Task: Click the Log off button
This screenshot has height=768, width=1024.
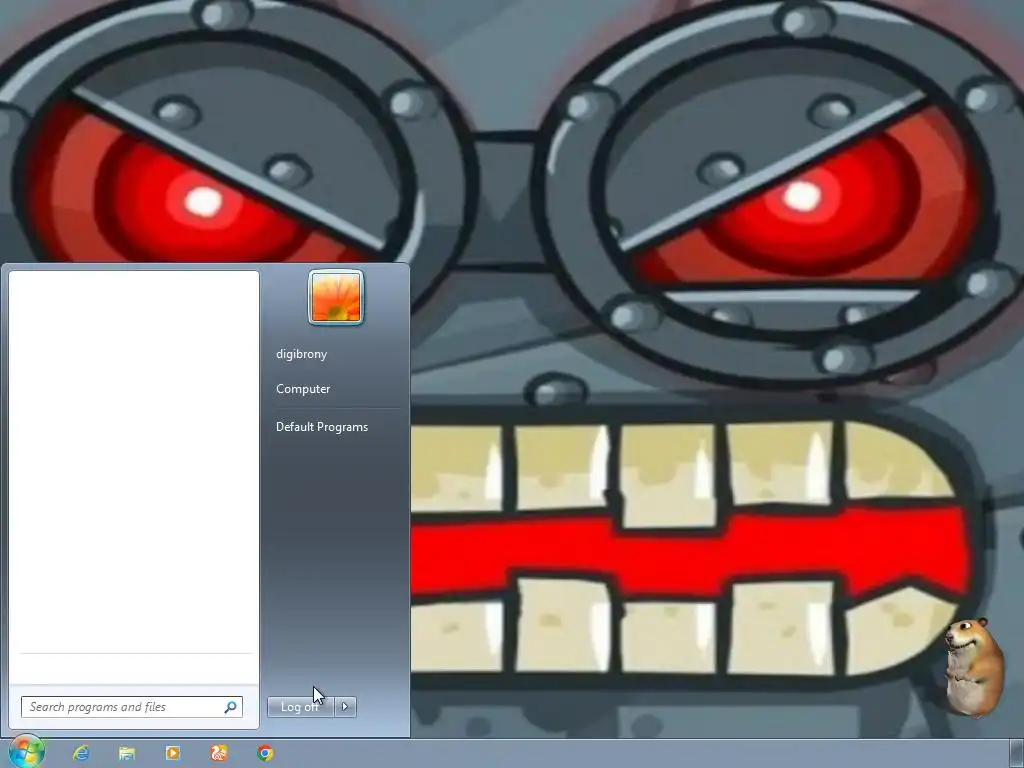Action: (300, 707)
